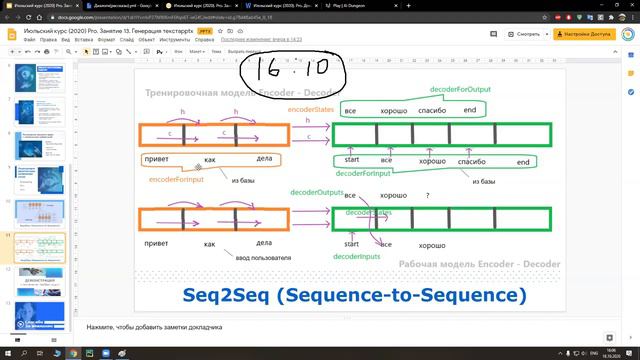
Task: Collapse the menus with the chevron arrow
Action: [x=615, y=52]
